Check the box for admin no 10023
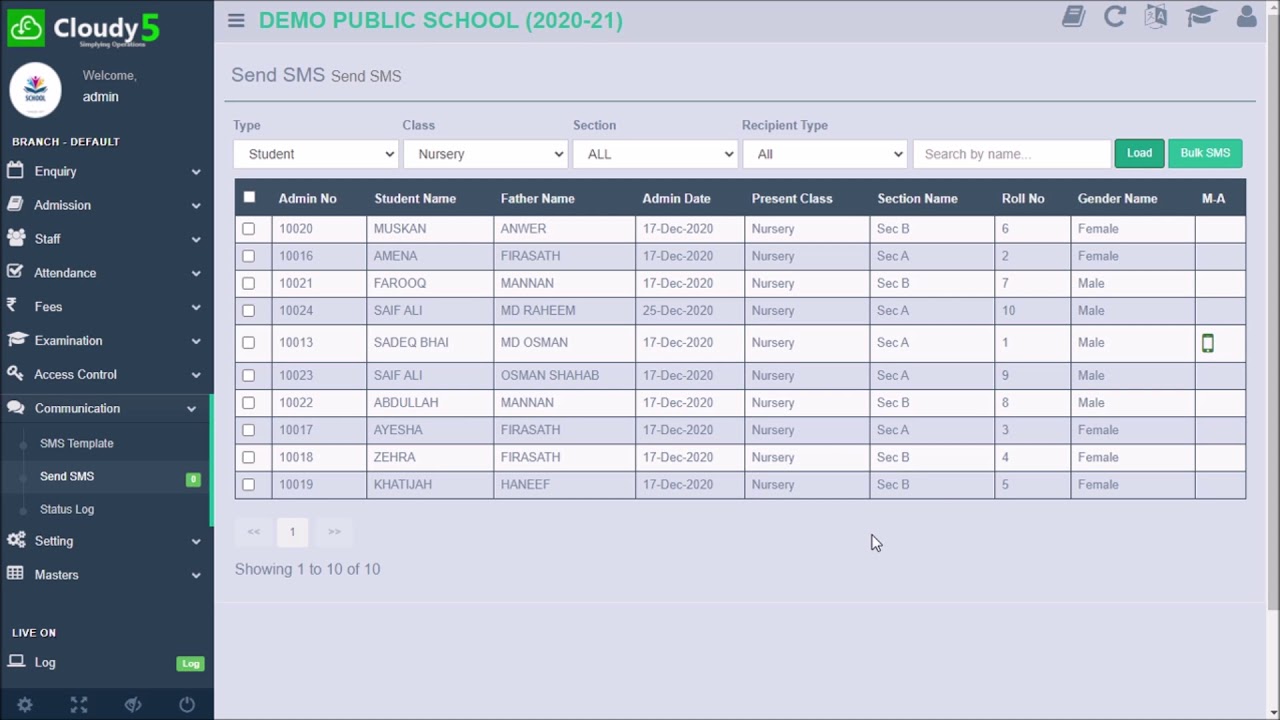Viewport: 1280px width, 720px height. (249, 376)
